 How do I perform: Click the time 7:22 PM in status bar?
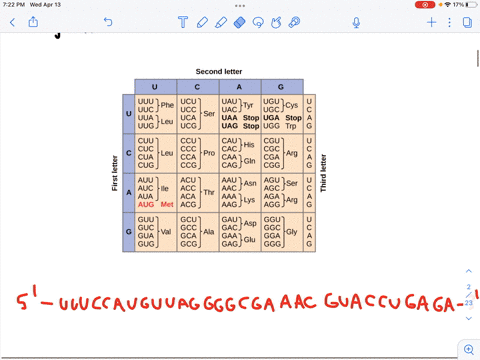14,5
